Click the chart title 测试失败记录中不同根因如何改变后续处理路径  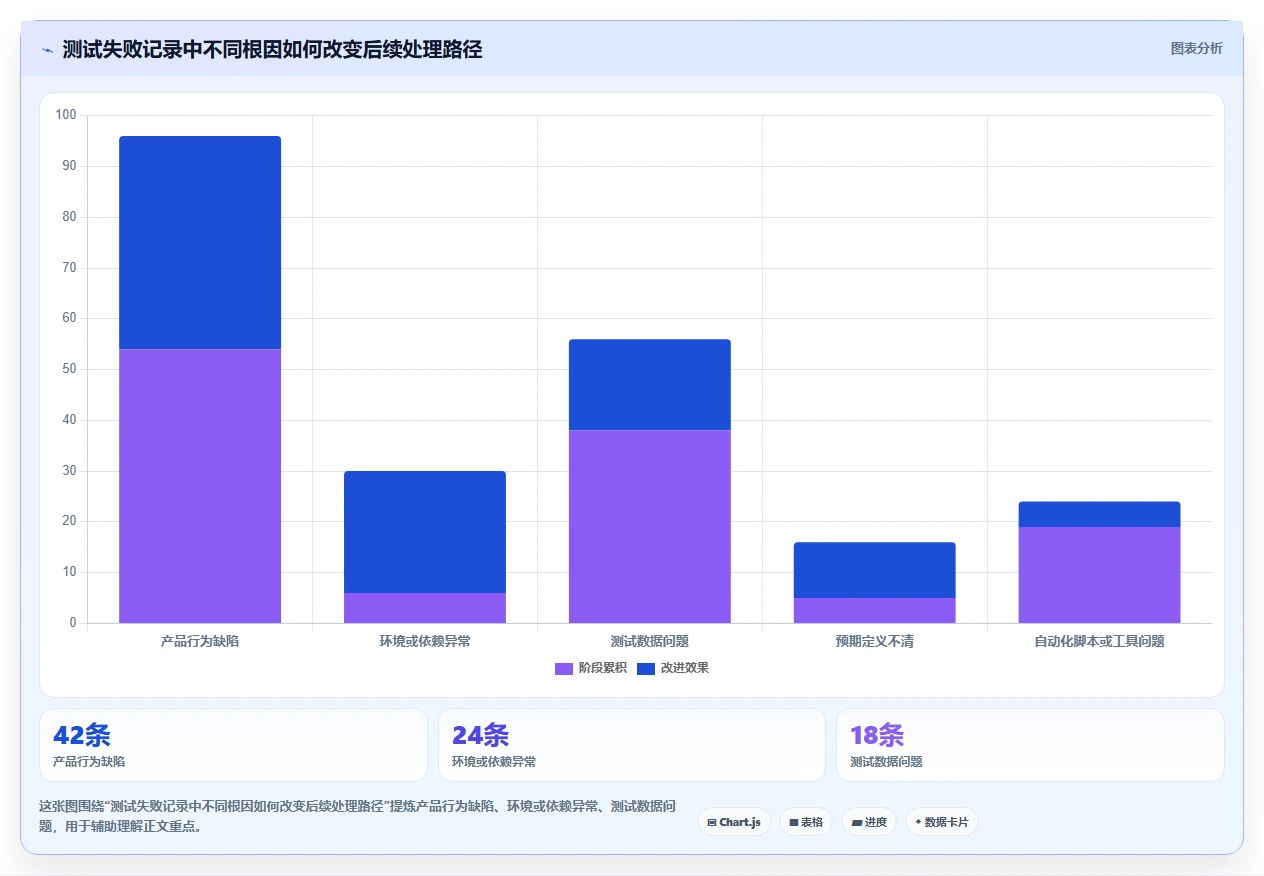pyautogui.click(x=272, y=49)
